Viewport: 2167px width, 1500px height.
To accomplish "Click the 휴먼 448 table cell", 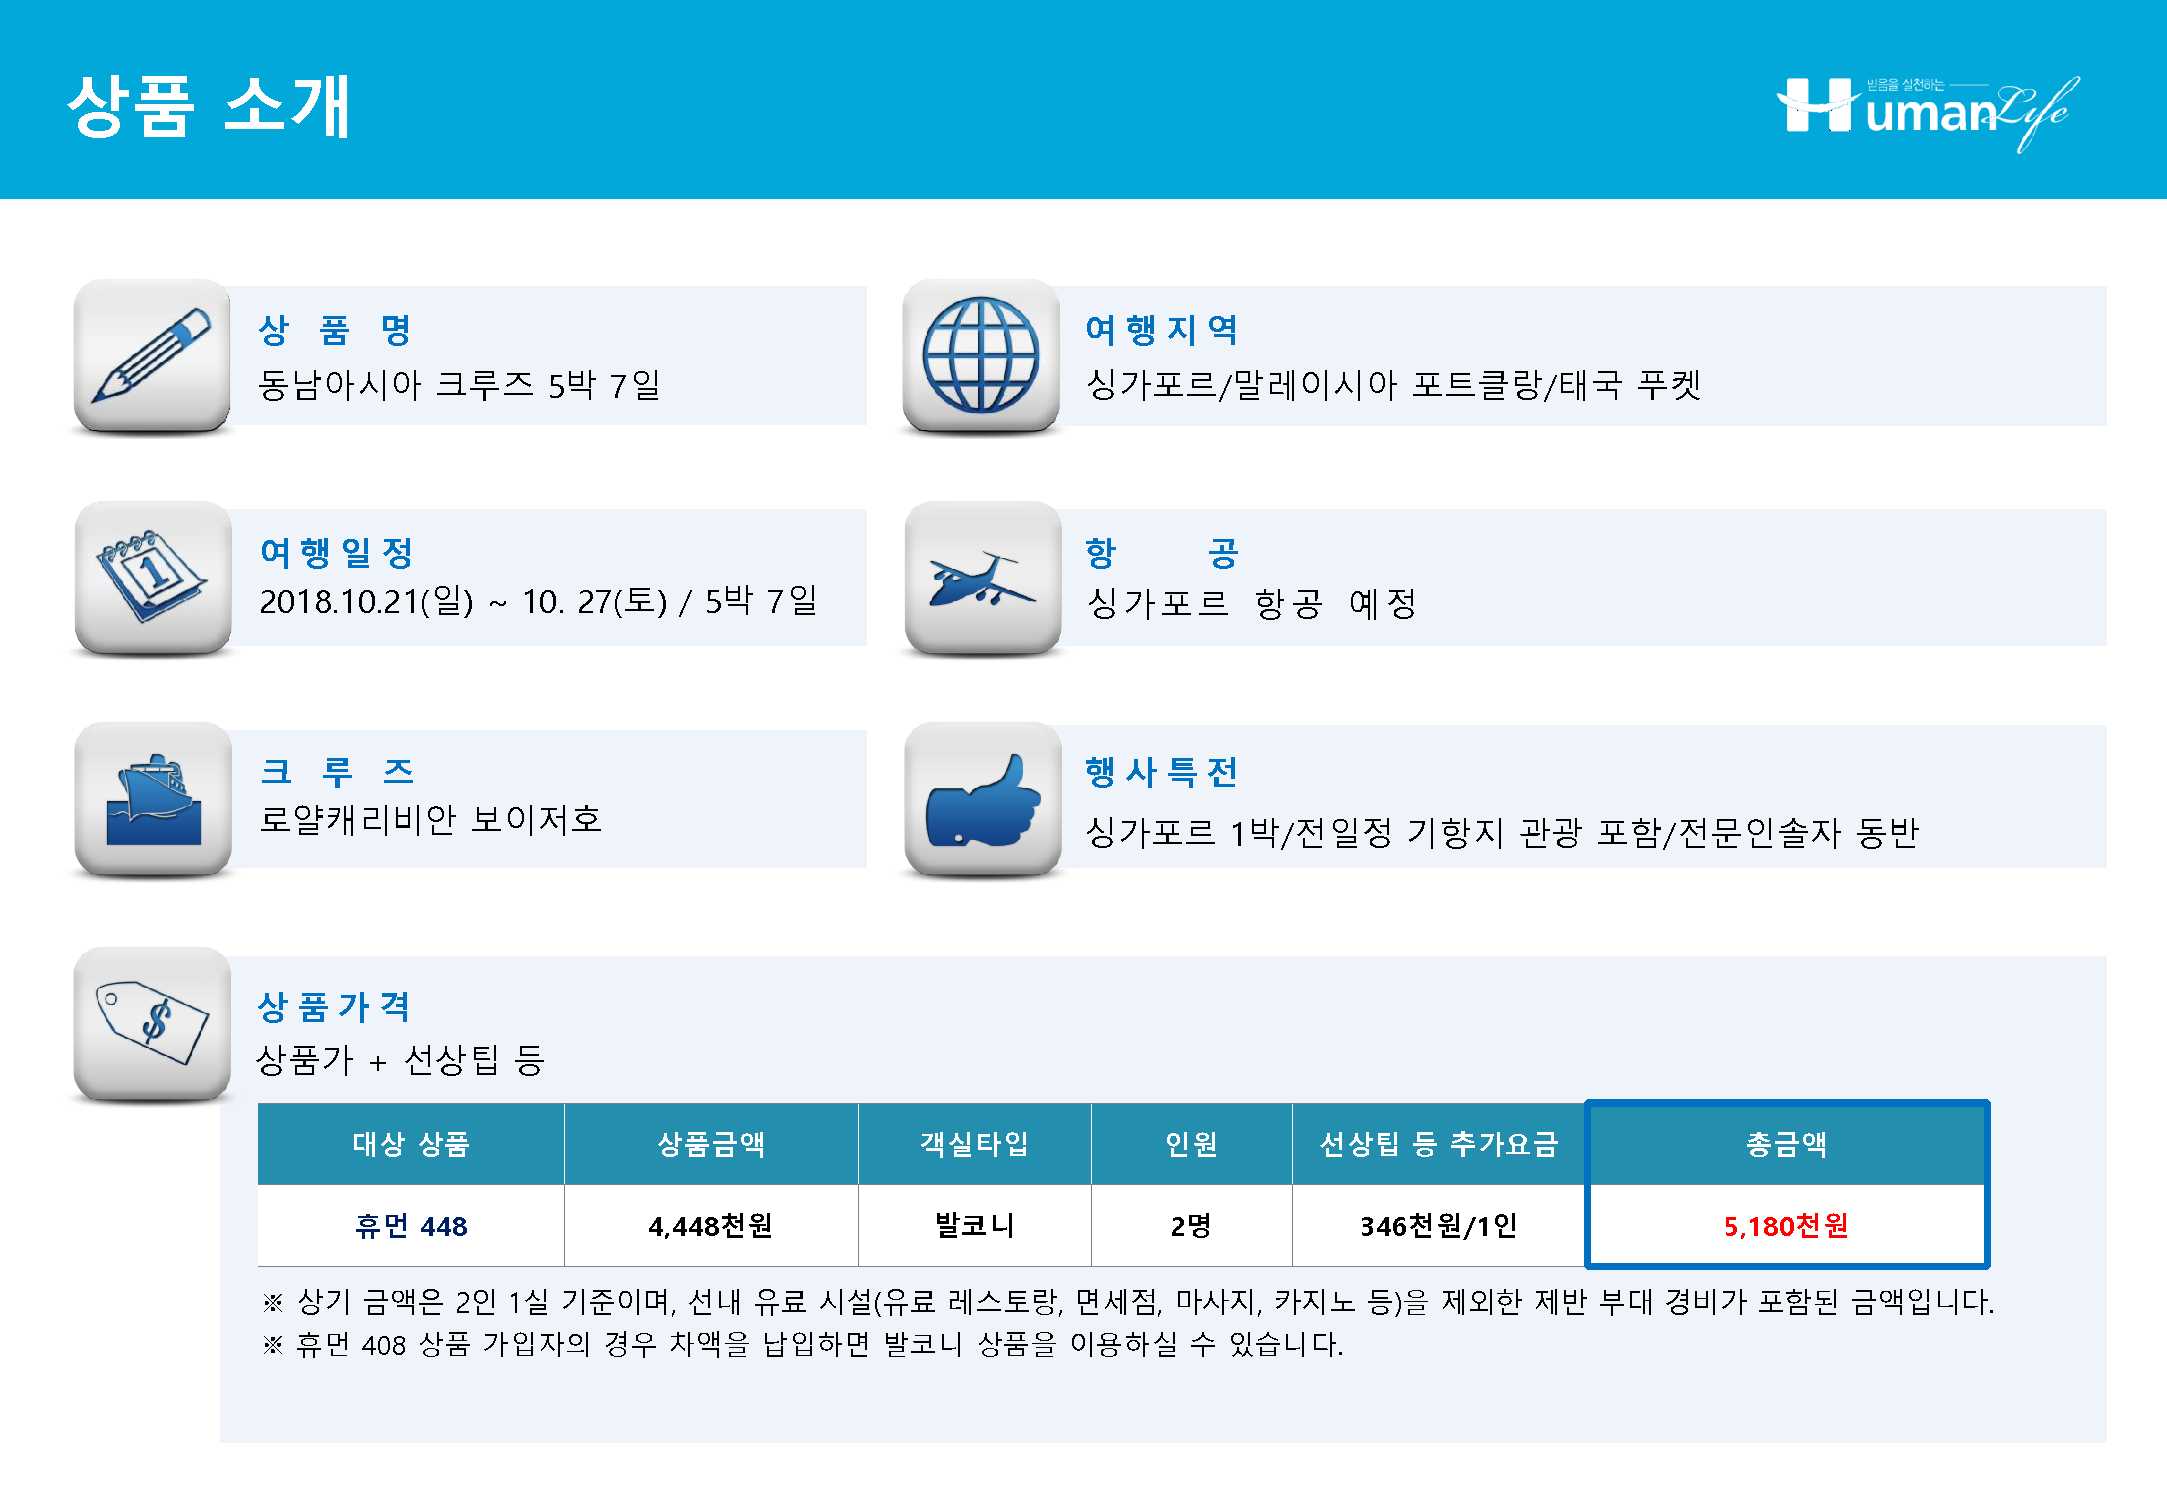I will tap(411, 1226).
